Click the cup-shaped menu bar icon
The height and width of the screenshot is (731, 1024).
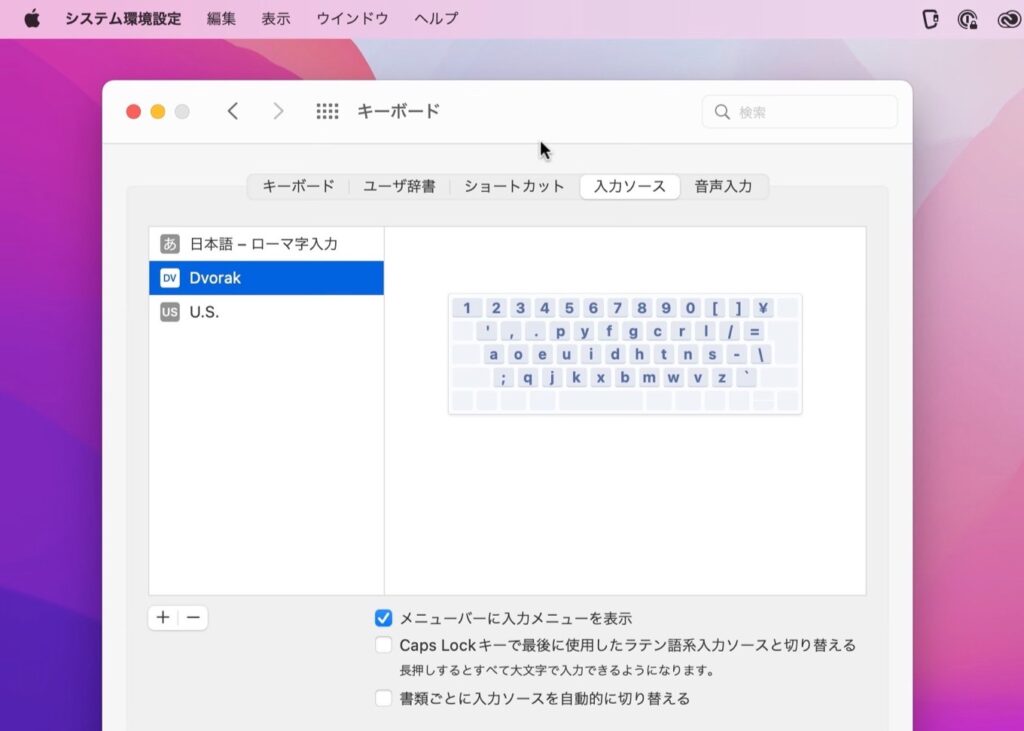coord(931,20)
